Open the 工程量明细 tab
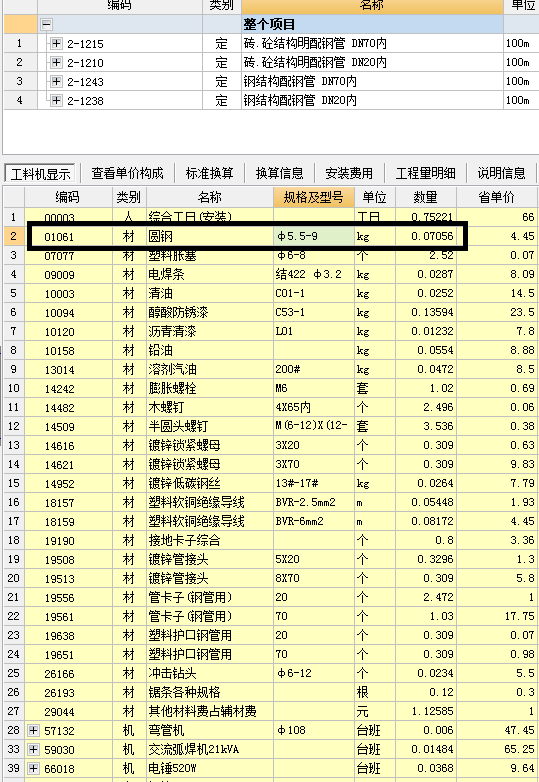Viewport: 539px width, 782px height. [x=425, y=173]
